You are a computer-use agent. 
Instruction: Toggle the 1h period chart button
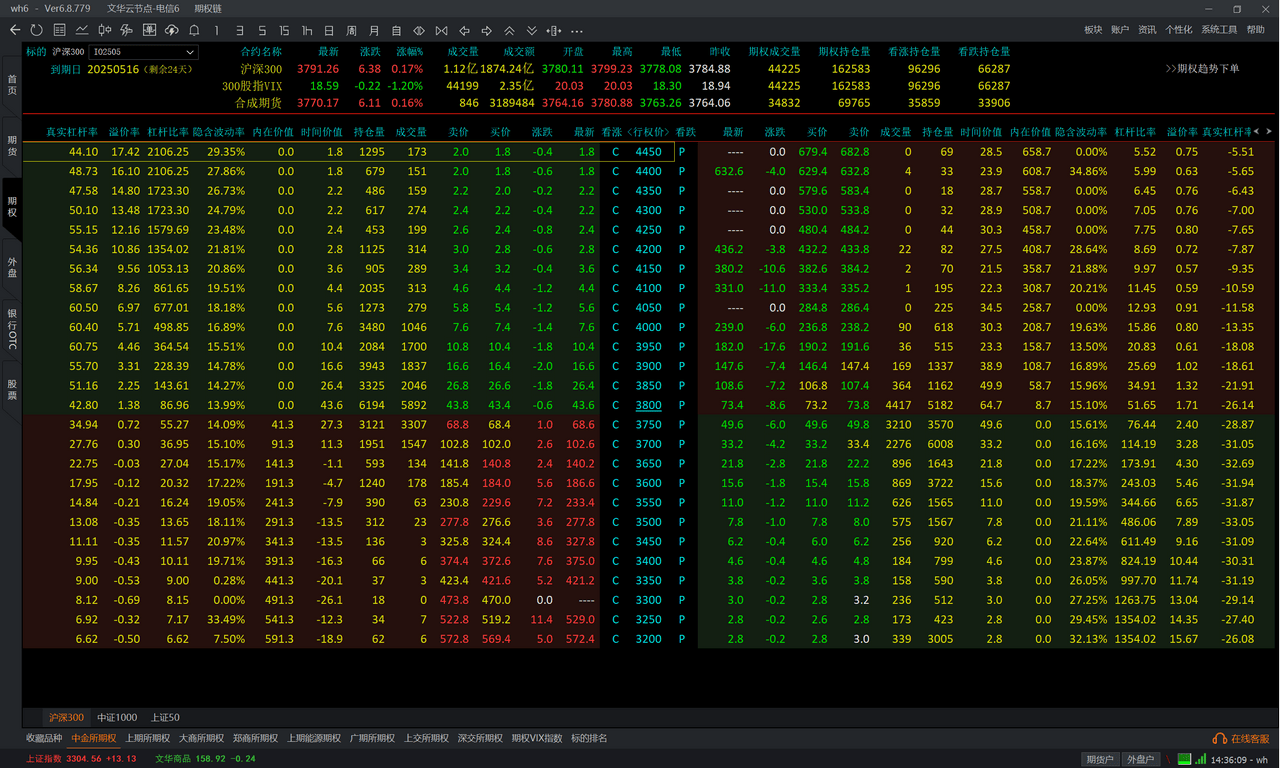(x=307, y=30)
